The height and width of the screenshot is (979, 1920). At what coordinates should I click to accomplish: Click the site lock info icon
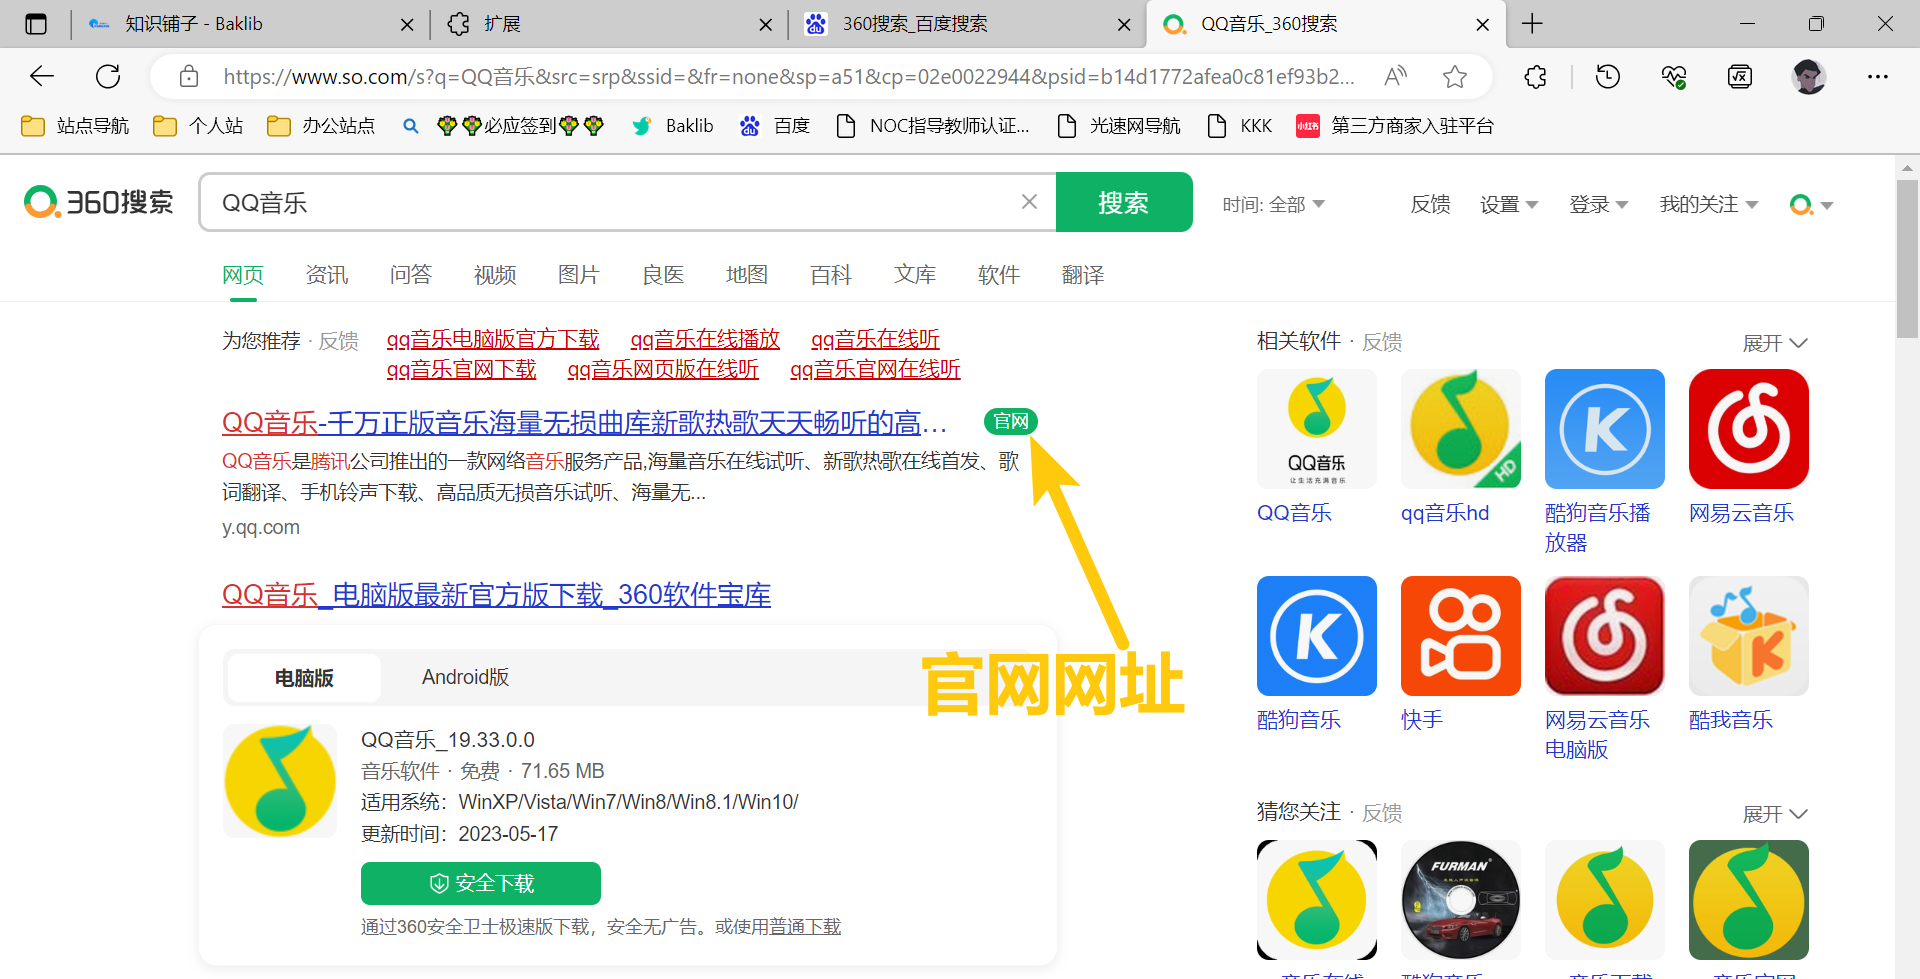(189, 76)
